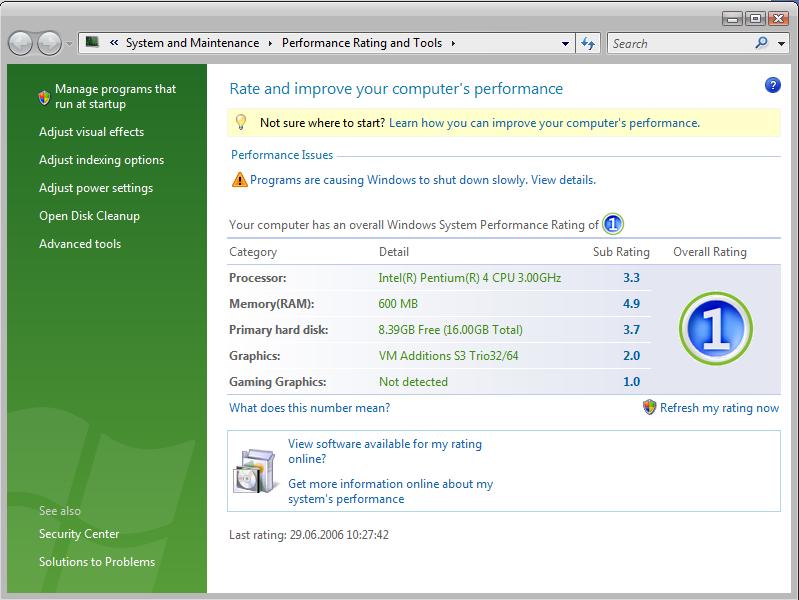Viewport: 799px width, 600px height.
Task: Launch Open Disk Cleanup
Action: click(x=89, y=216)
